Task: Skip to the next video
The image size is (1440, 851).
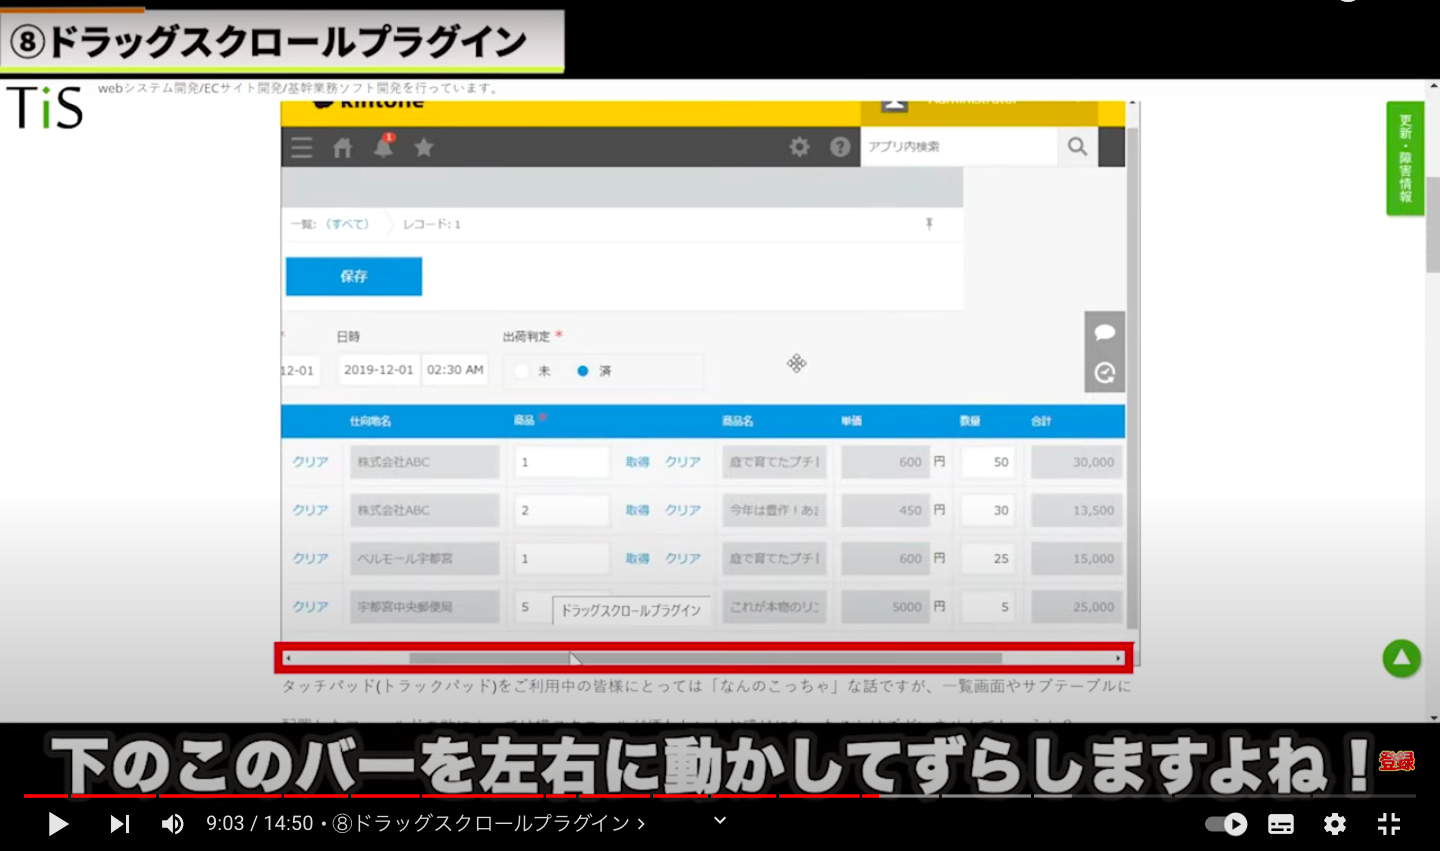Action: (x=119, y=824)
